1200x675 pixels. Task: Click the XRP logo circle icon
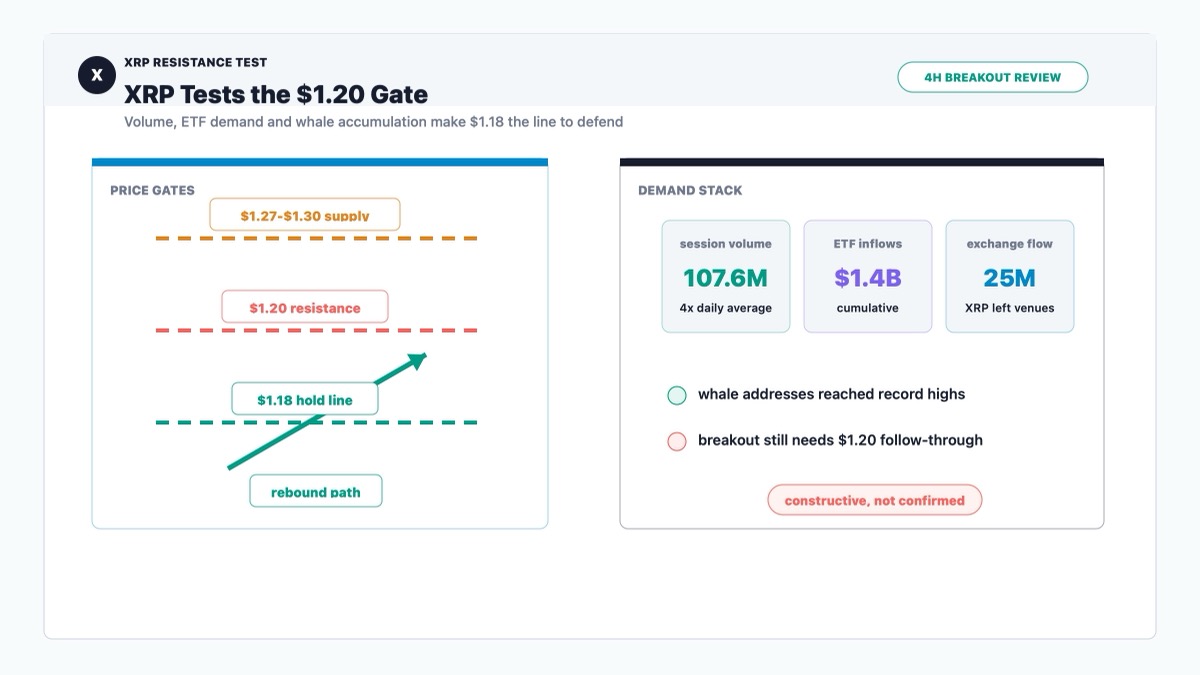[x=97, y=75]
